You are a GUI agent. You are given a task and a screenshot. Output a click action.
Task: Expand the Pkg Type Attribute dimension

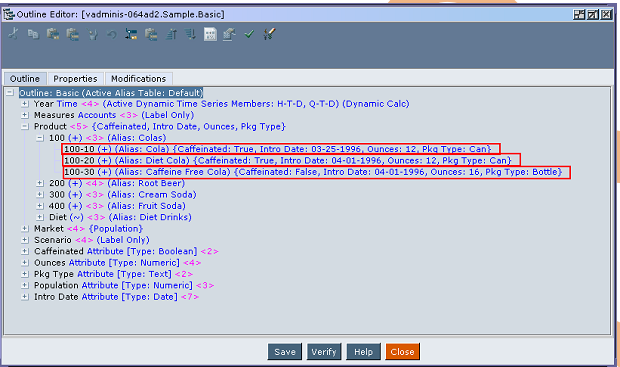coord(25,274)
